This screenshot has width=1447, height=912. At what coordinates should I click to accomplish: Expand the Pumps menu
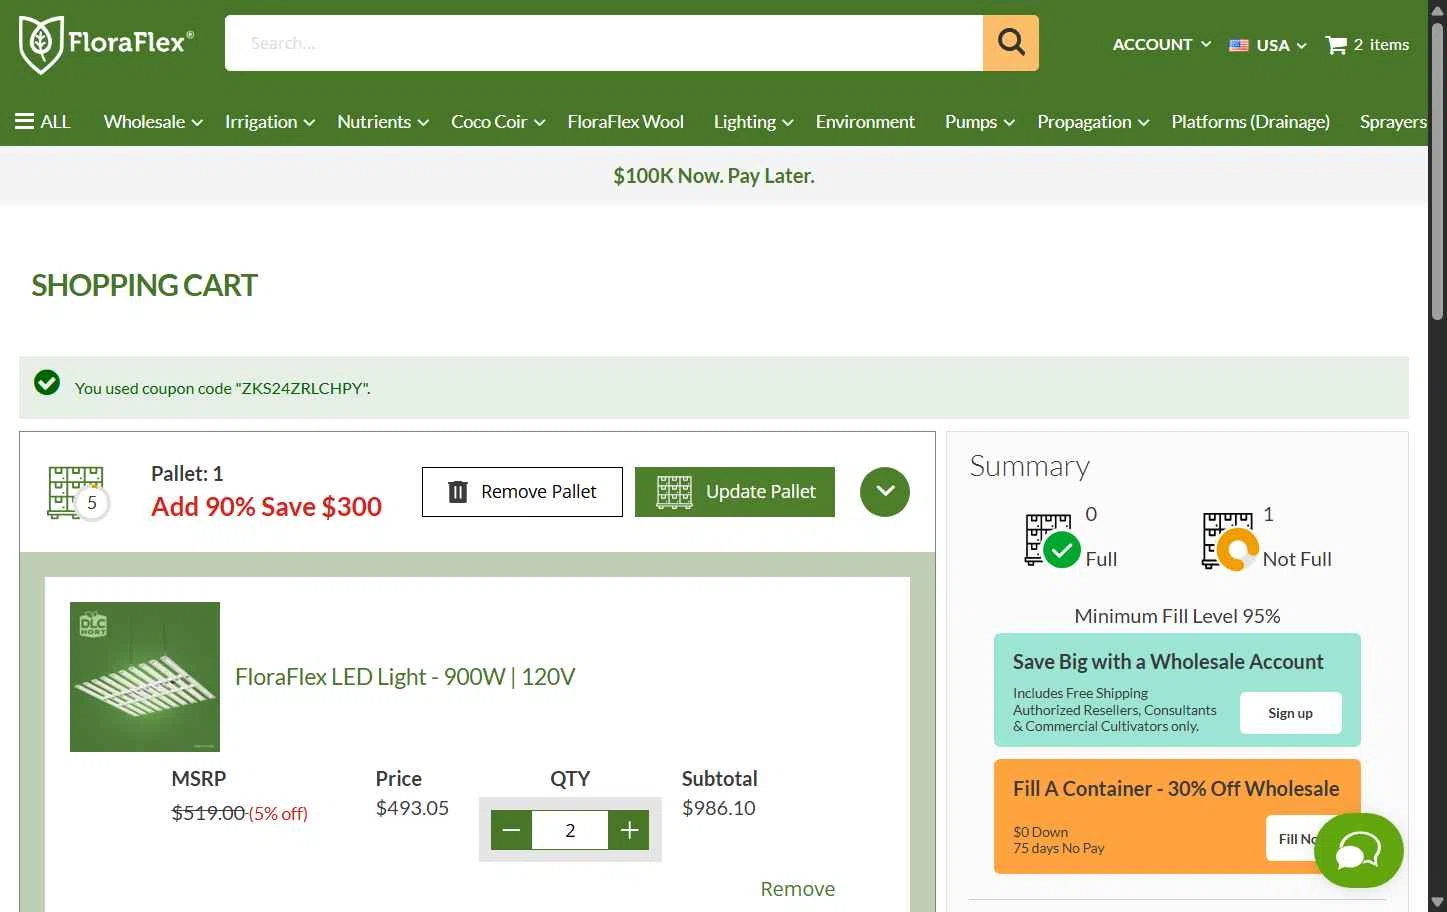coord(980,122)
